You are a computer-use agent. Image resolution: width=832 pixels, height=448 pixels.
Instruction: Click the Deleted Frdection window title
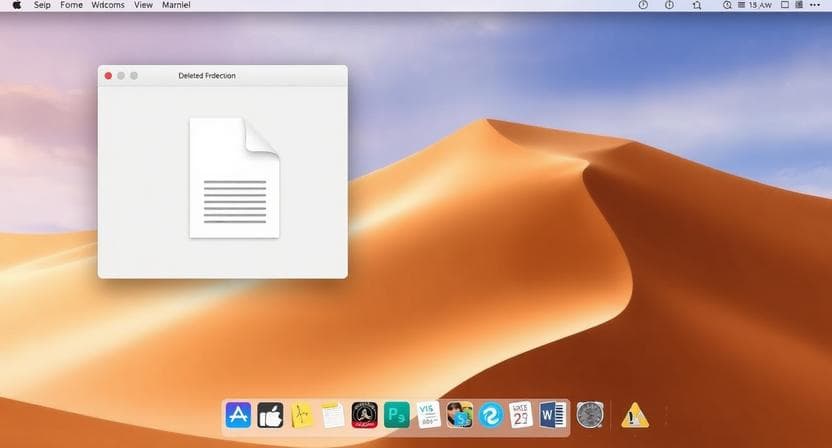[x=207, y=76]
